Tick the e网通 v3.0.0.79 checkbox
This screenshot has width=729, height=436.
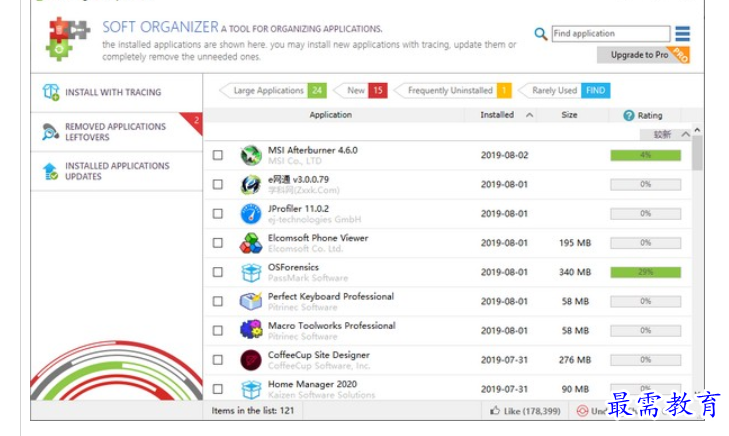218,185
